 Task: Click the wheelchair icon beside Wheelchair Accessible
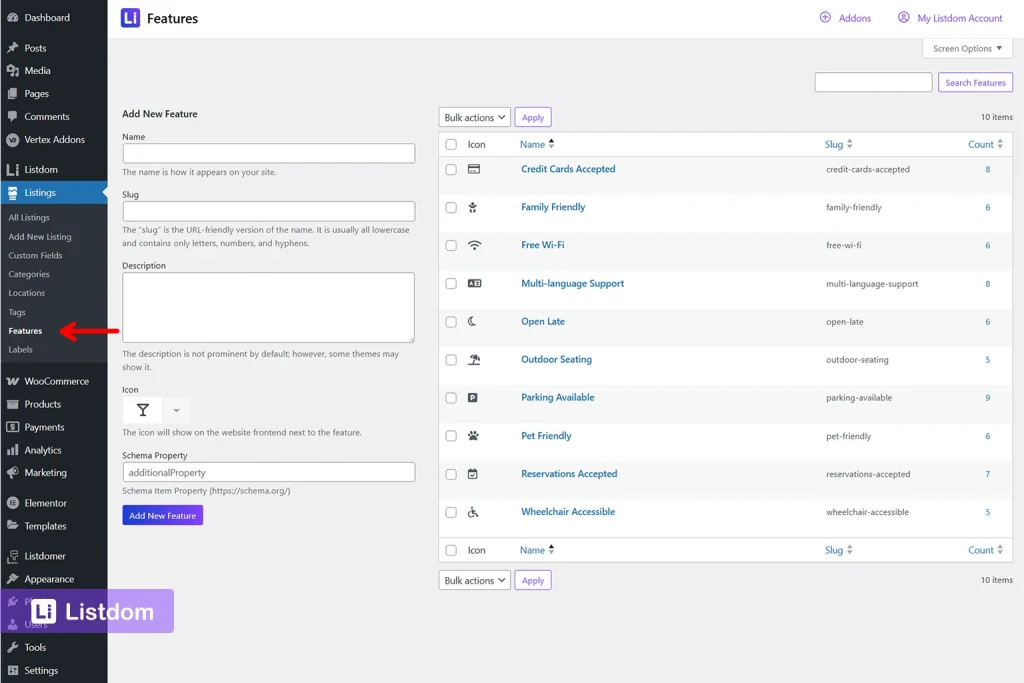click(x=475, y=512)
